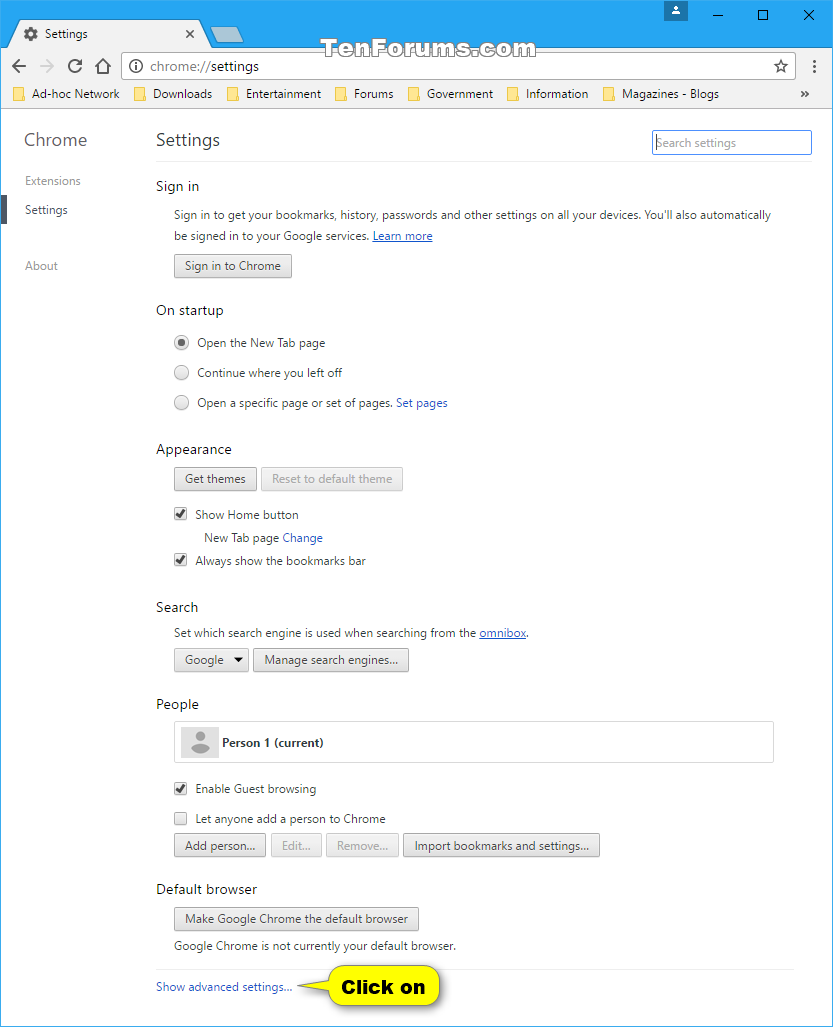833x1027 pixels.
Task: Reload the settings page
Action: point(75,66)
